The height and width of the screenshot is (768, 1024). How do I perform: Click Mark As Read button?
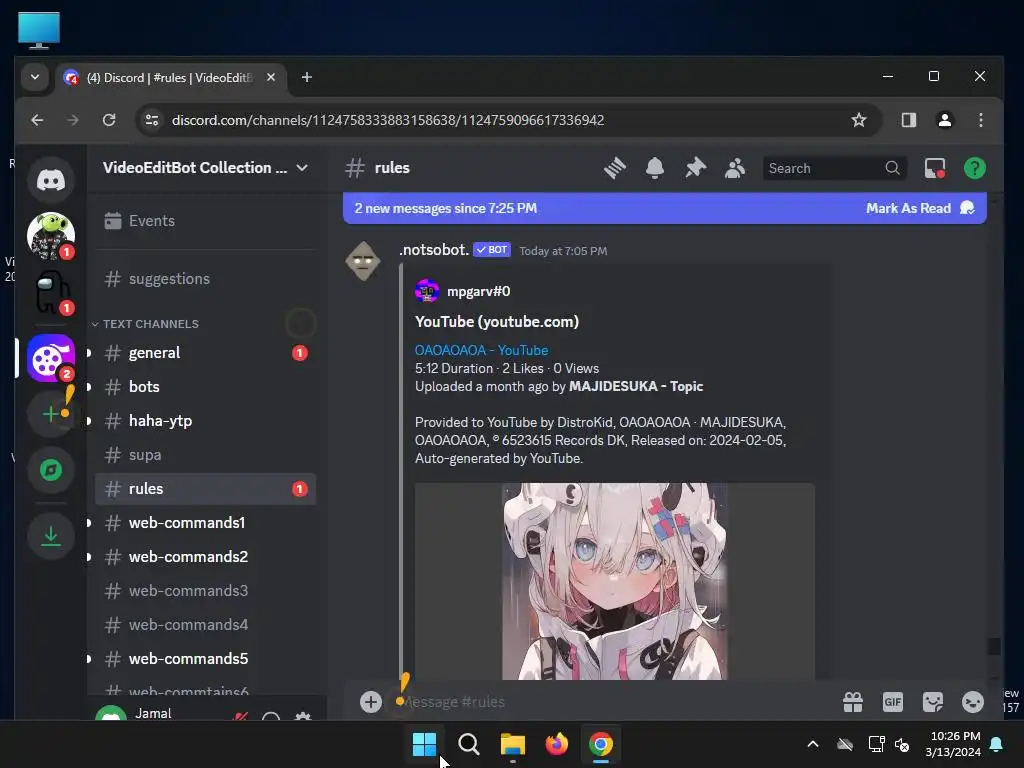click(x=920, y=208)
